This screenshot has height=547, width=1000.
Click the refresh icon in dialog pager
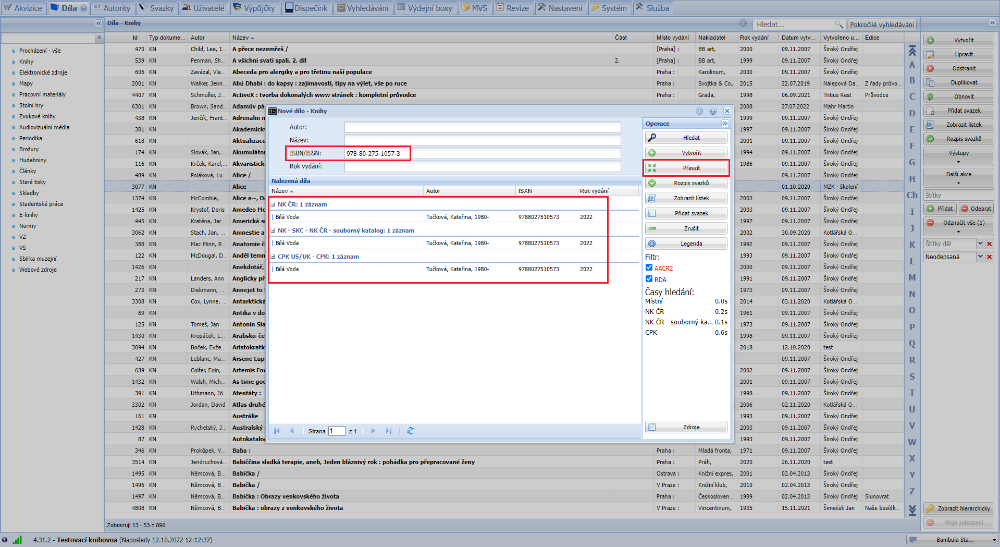click(x=410, y=430)
